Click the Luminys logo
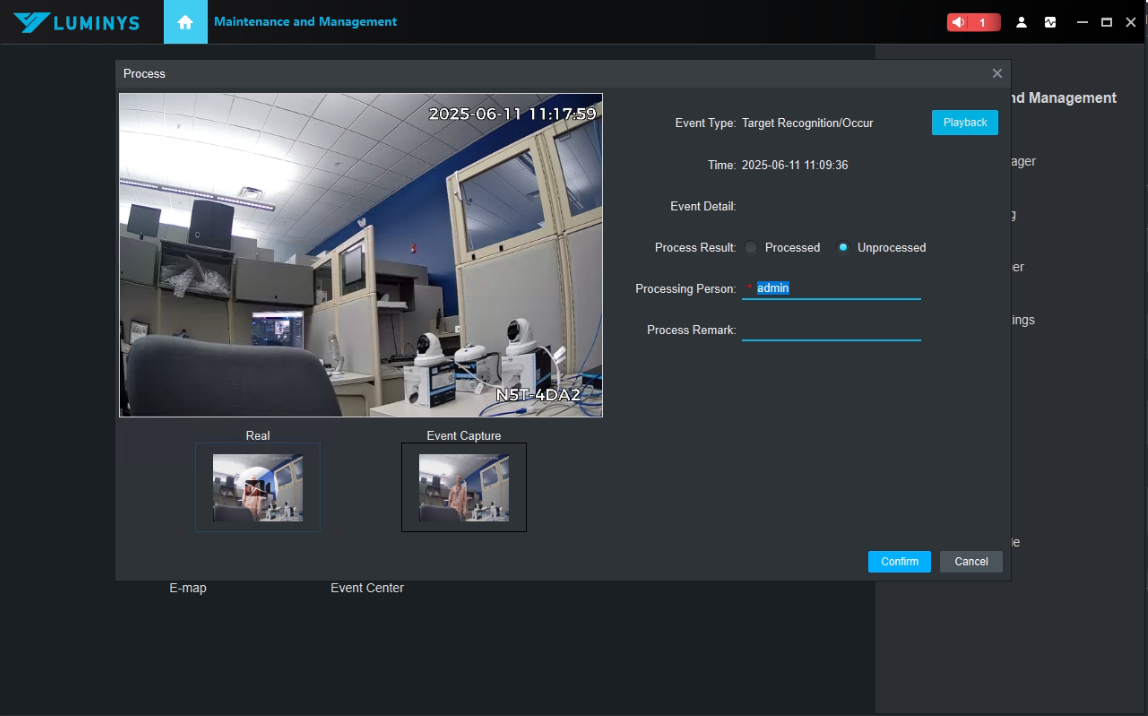Image resolution: width=1148 pixels, height=716 pixels. pos(76,22)
